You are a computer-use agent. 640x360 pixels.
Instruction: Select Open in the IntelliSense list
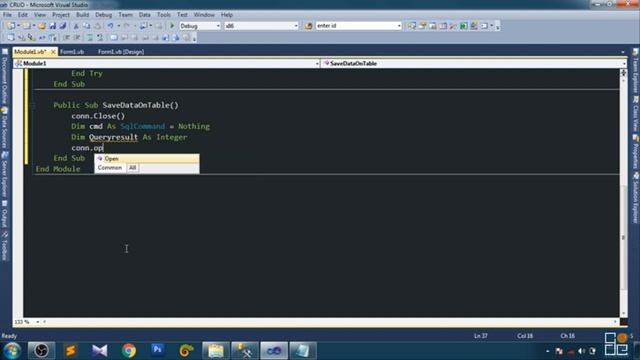tap(147, 158)
